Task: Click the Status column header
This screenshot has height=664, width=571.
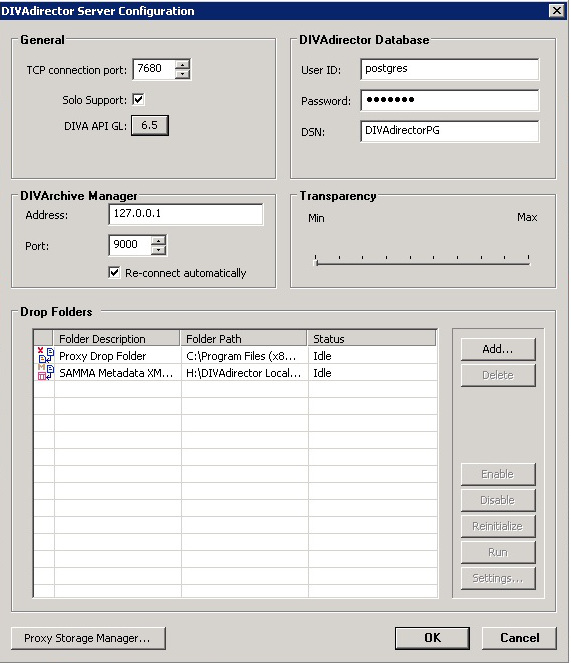Action: click(x=371, y=338)
